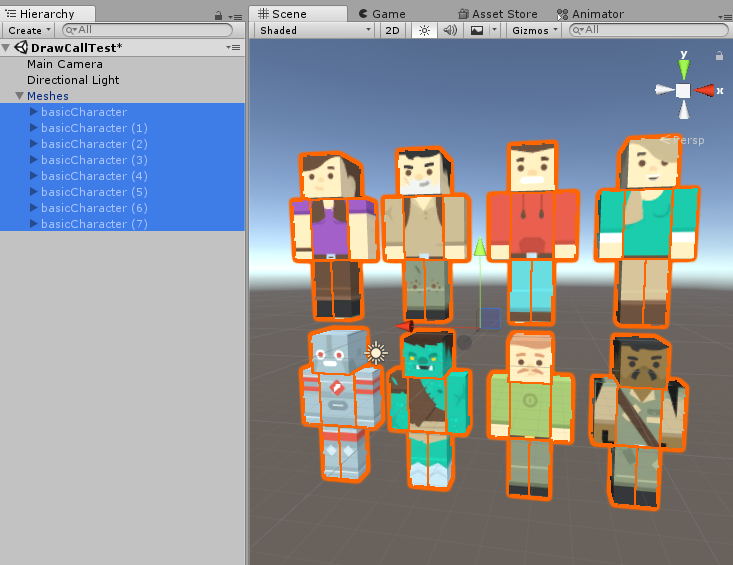Toggle Hierarchy panel lock icon

coord(218,16)
